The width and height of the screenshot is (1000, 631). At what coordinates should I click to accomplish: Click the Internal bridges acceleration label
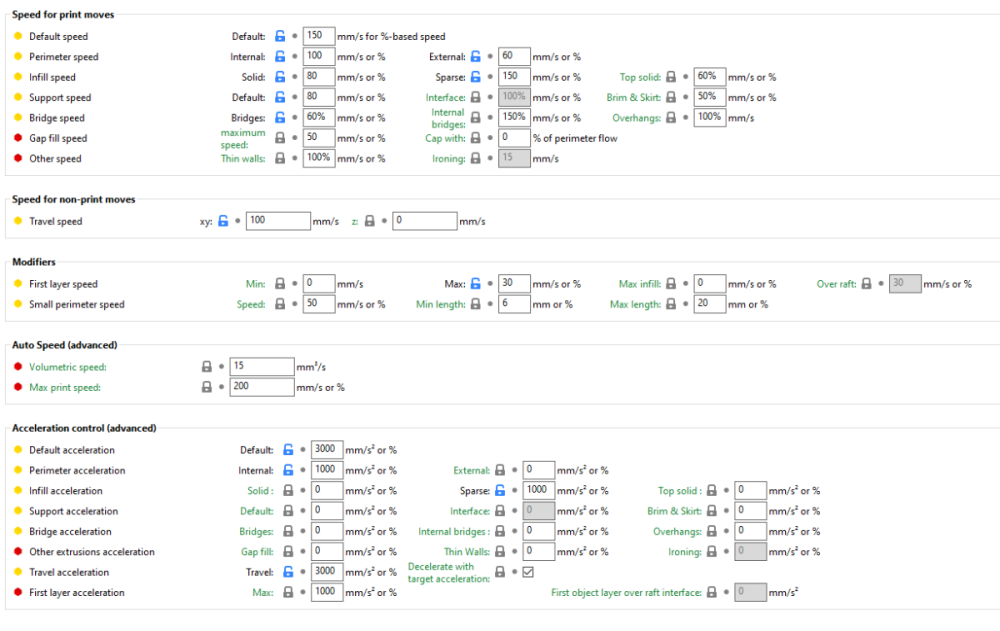pos(453,531)
